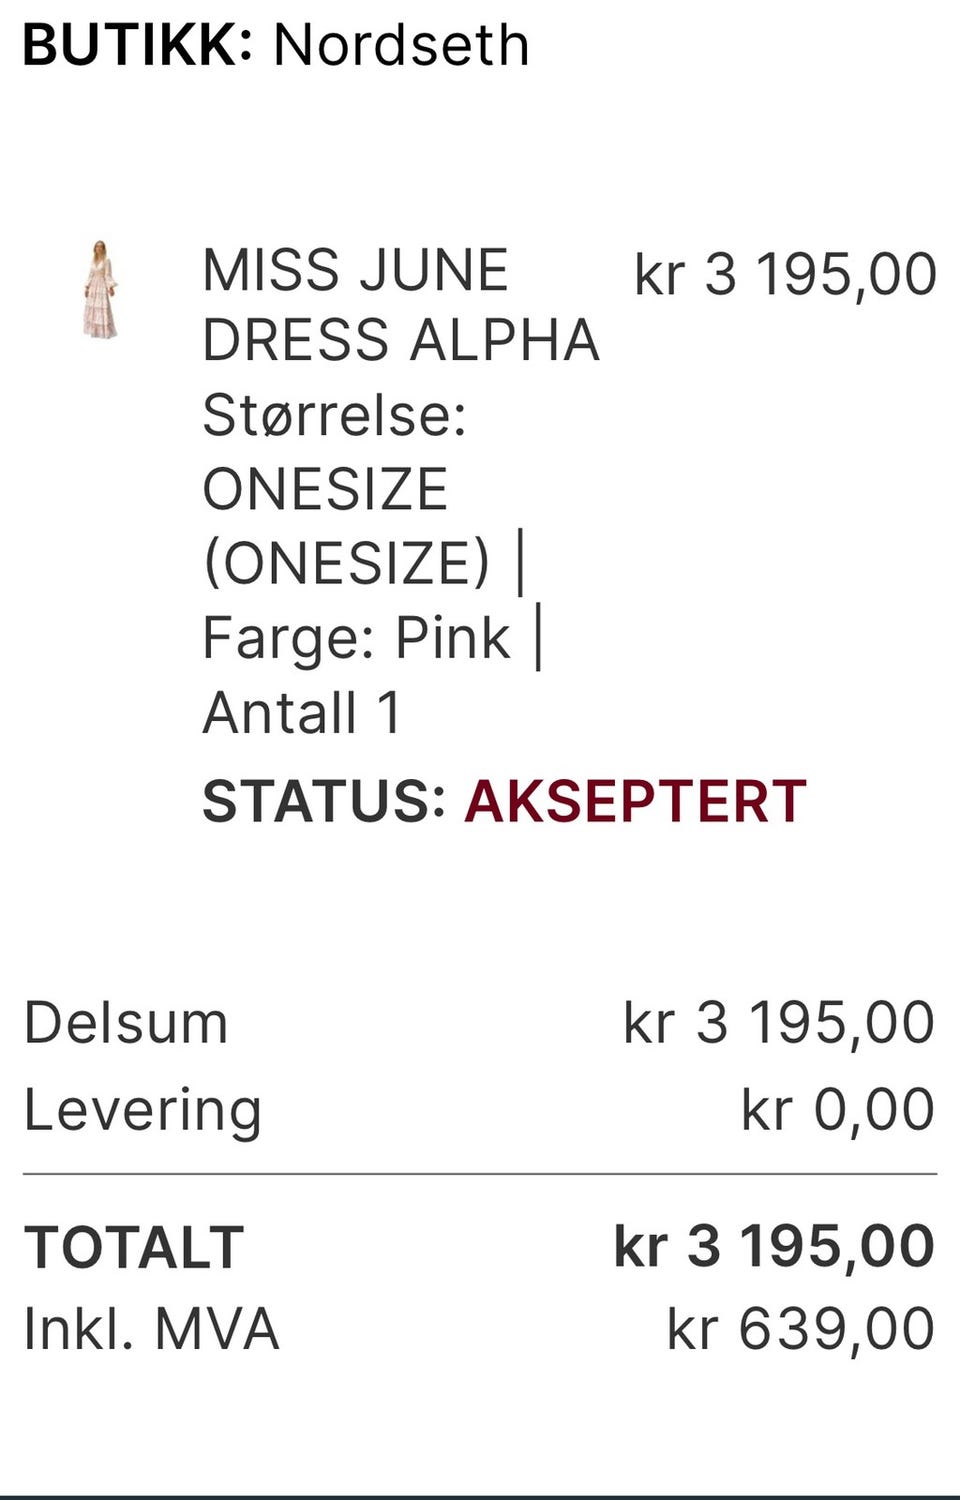Tap the Delsum label
960x1500 pixels.
126,1023
